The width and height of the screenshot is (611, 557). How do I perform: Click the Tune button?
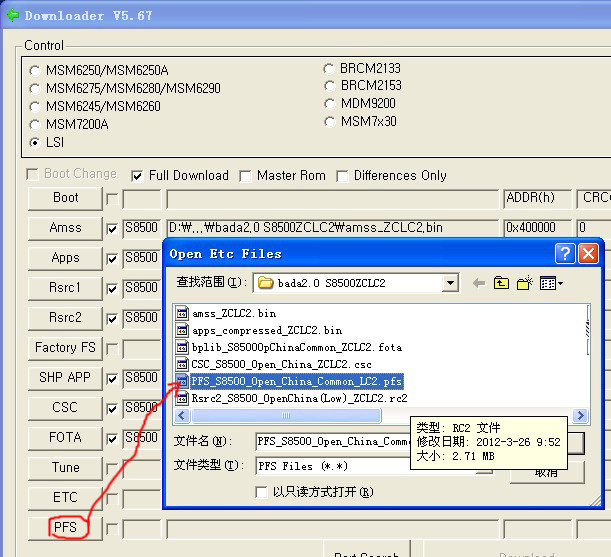65,468
